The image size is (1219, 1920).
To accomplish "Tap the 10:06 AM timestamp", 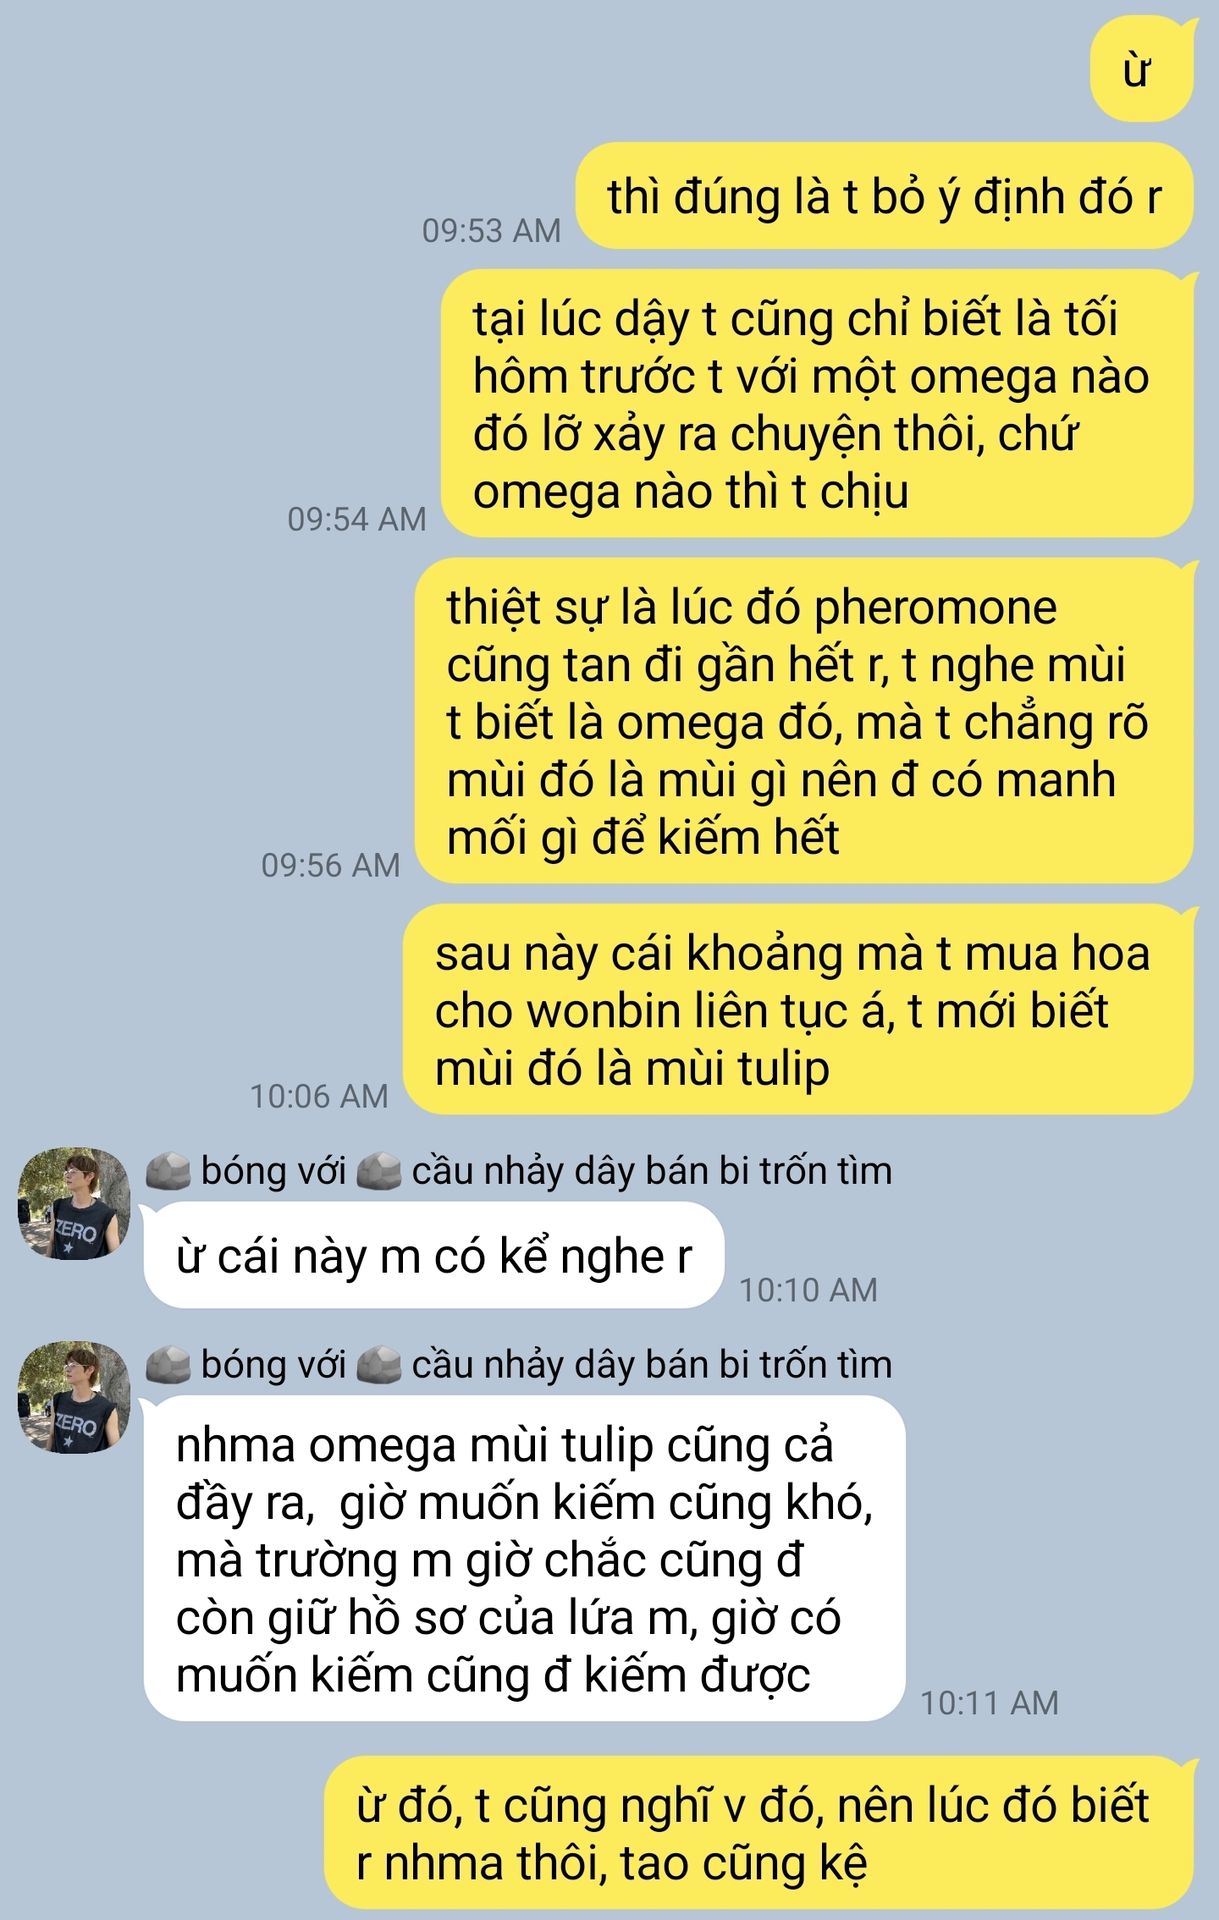I will click(x=319, y=1097).
